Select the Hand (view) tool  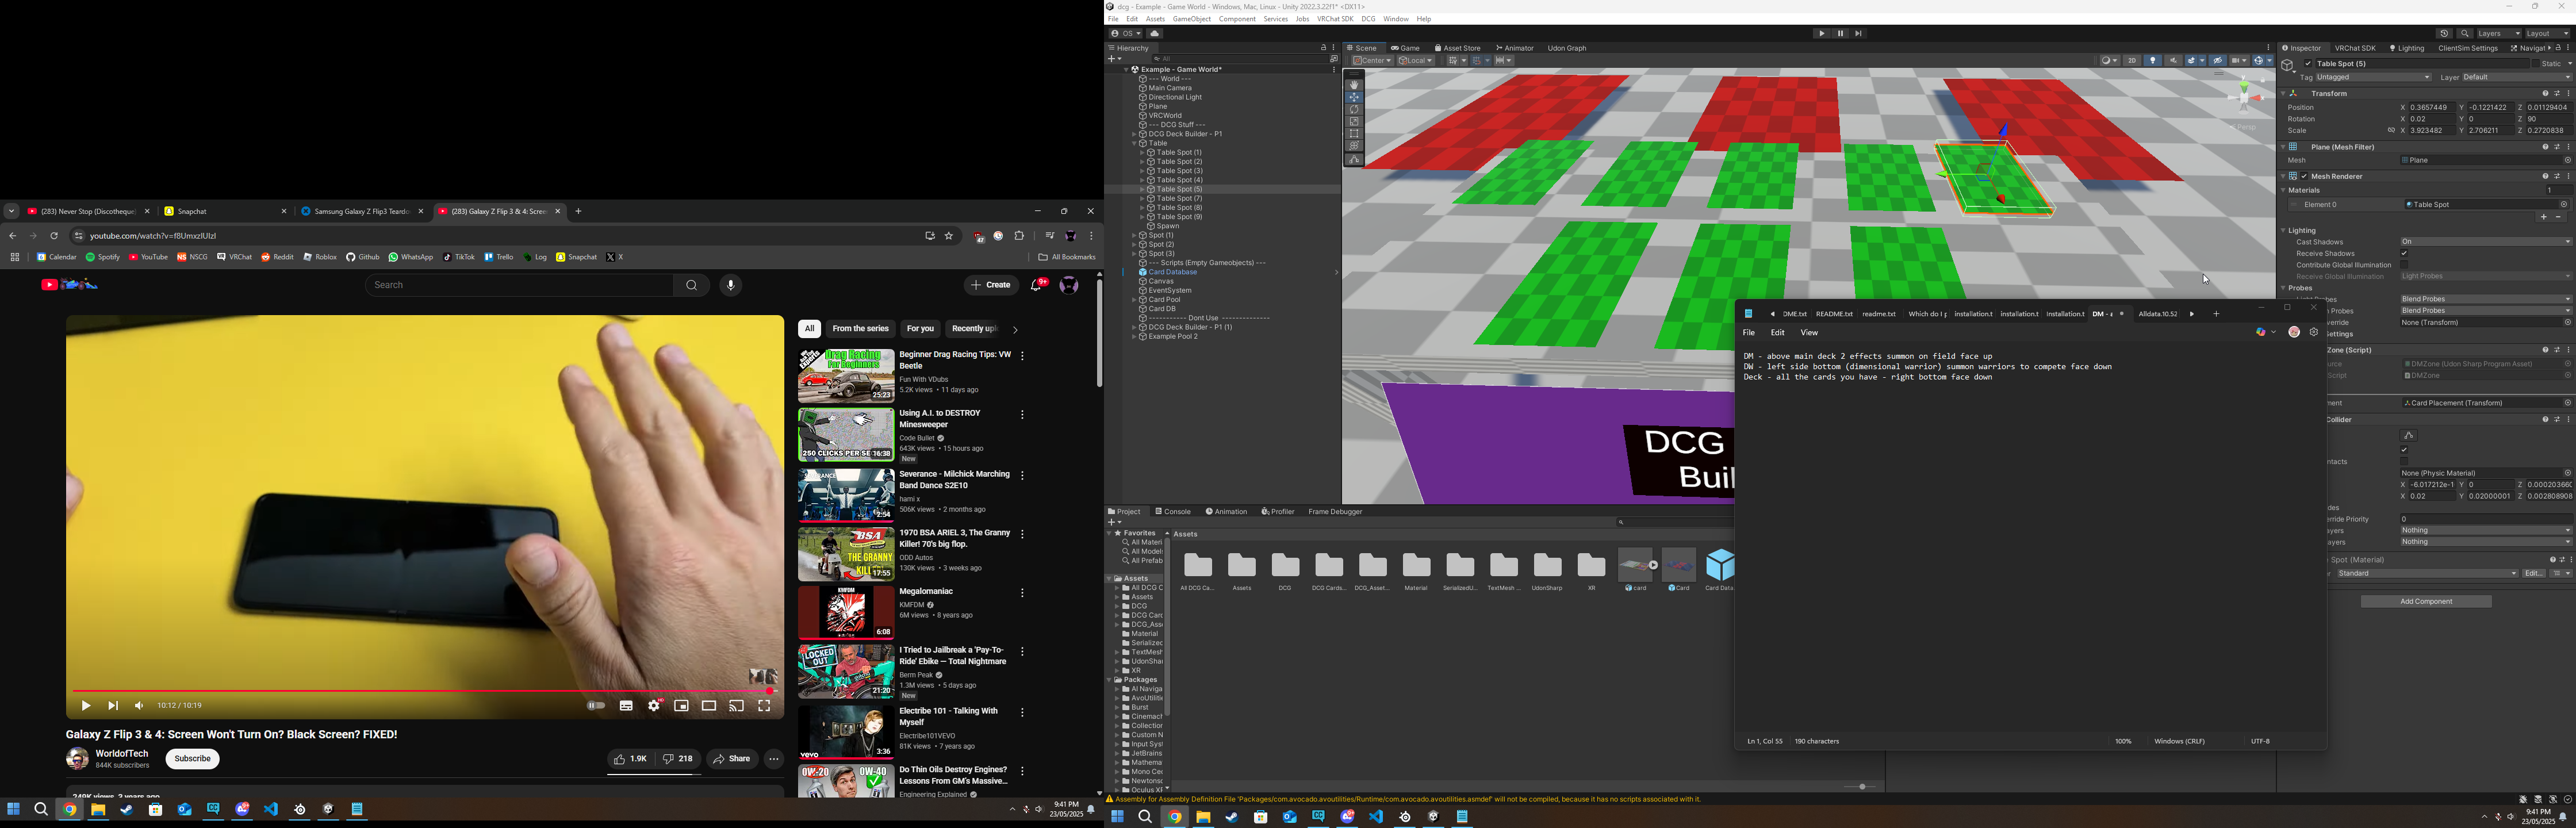pyautogui.click(x=1354, y=85)
